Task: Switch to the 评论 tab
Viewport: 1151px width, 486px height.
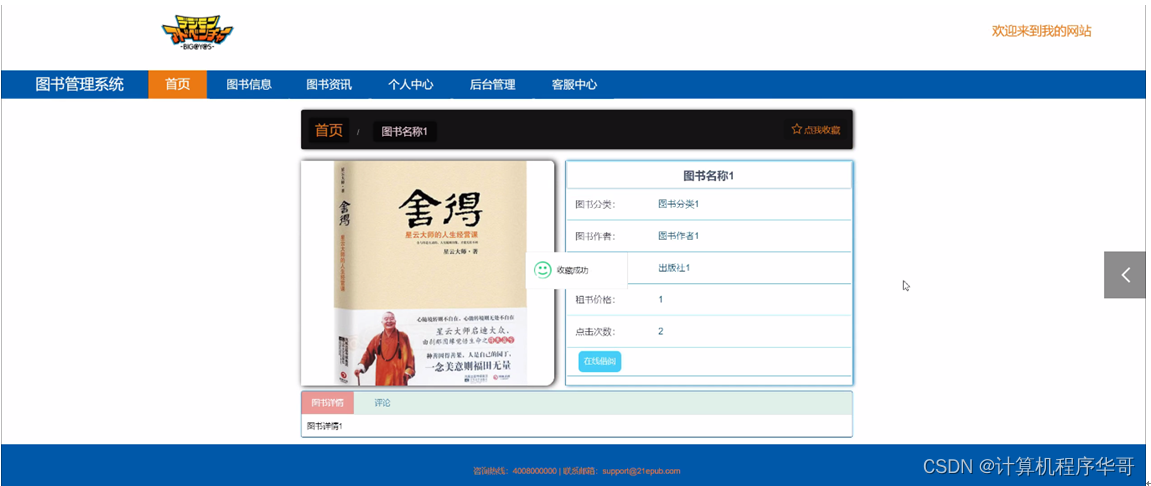Action: tap(382, 403)
